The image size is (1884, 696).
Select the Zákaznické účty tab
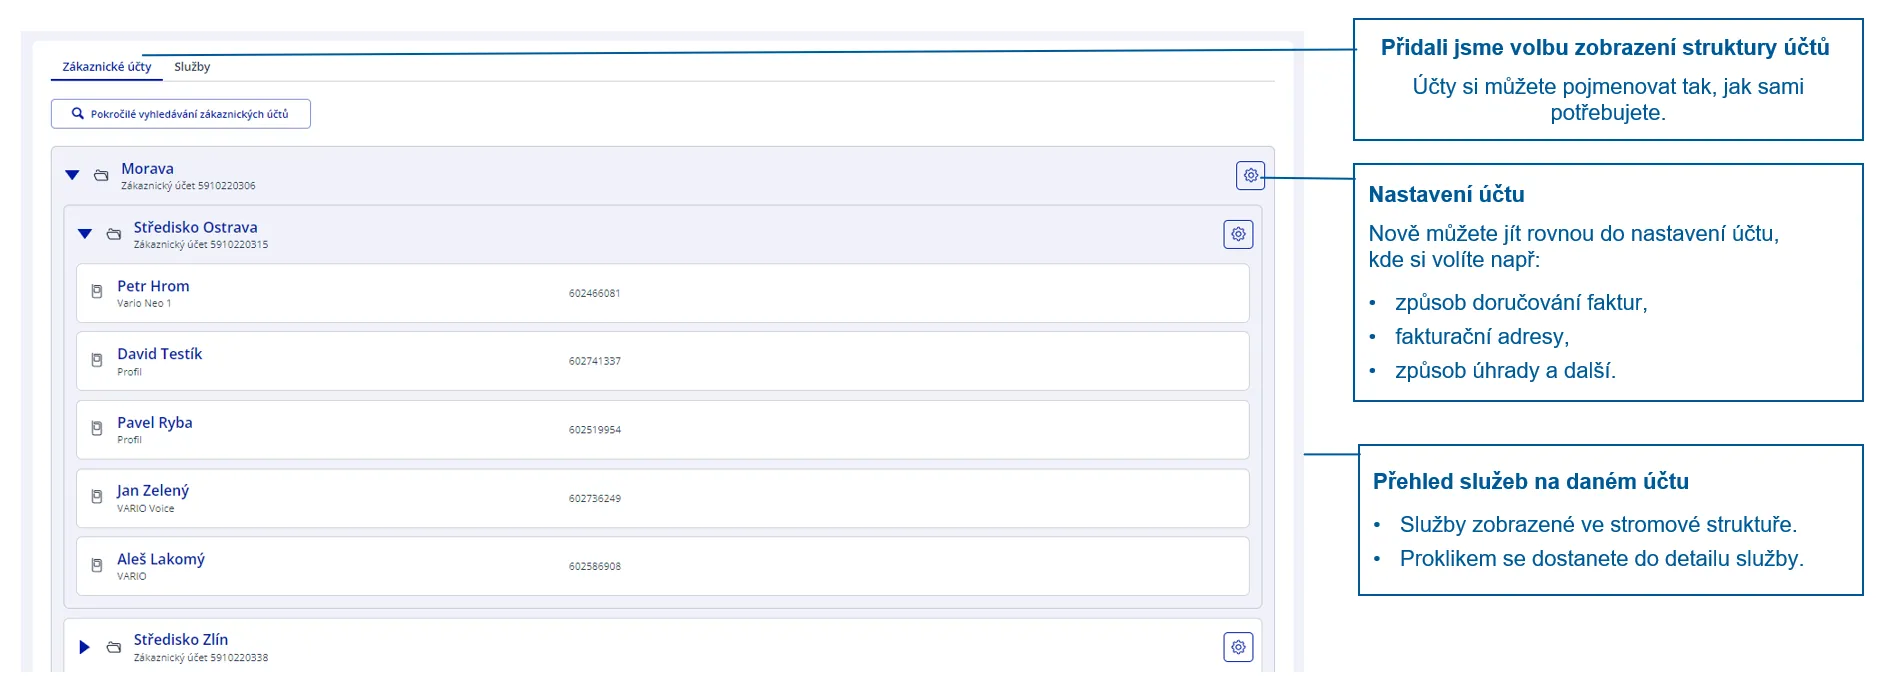pos(107,67)
